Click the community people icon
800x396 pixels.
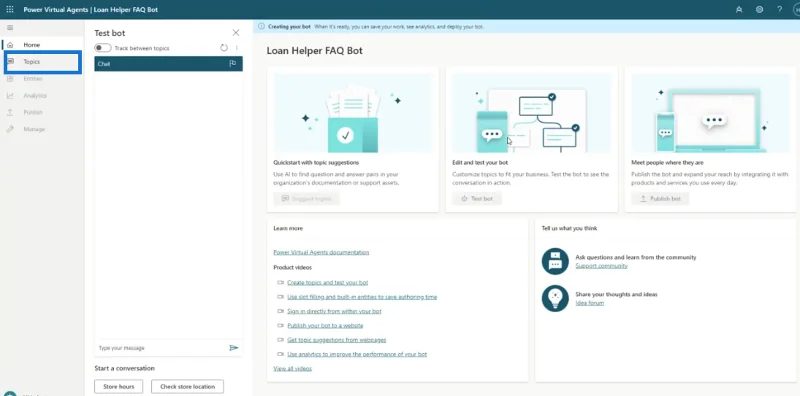(555, 261)
